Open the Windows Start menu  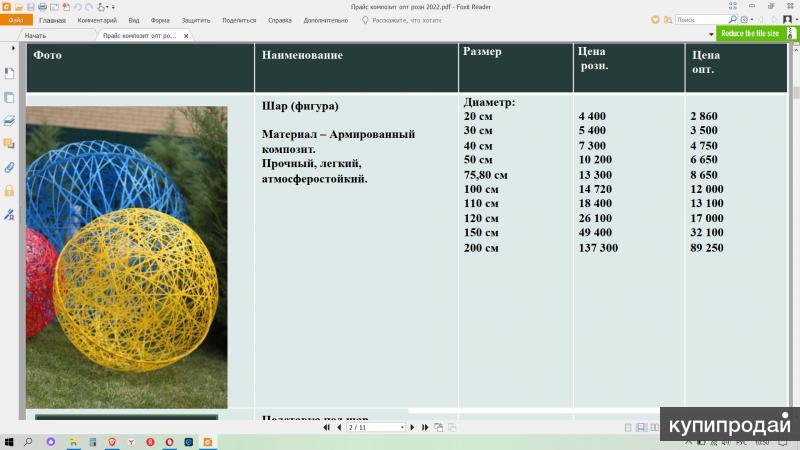tap(9, 442)
